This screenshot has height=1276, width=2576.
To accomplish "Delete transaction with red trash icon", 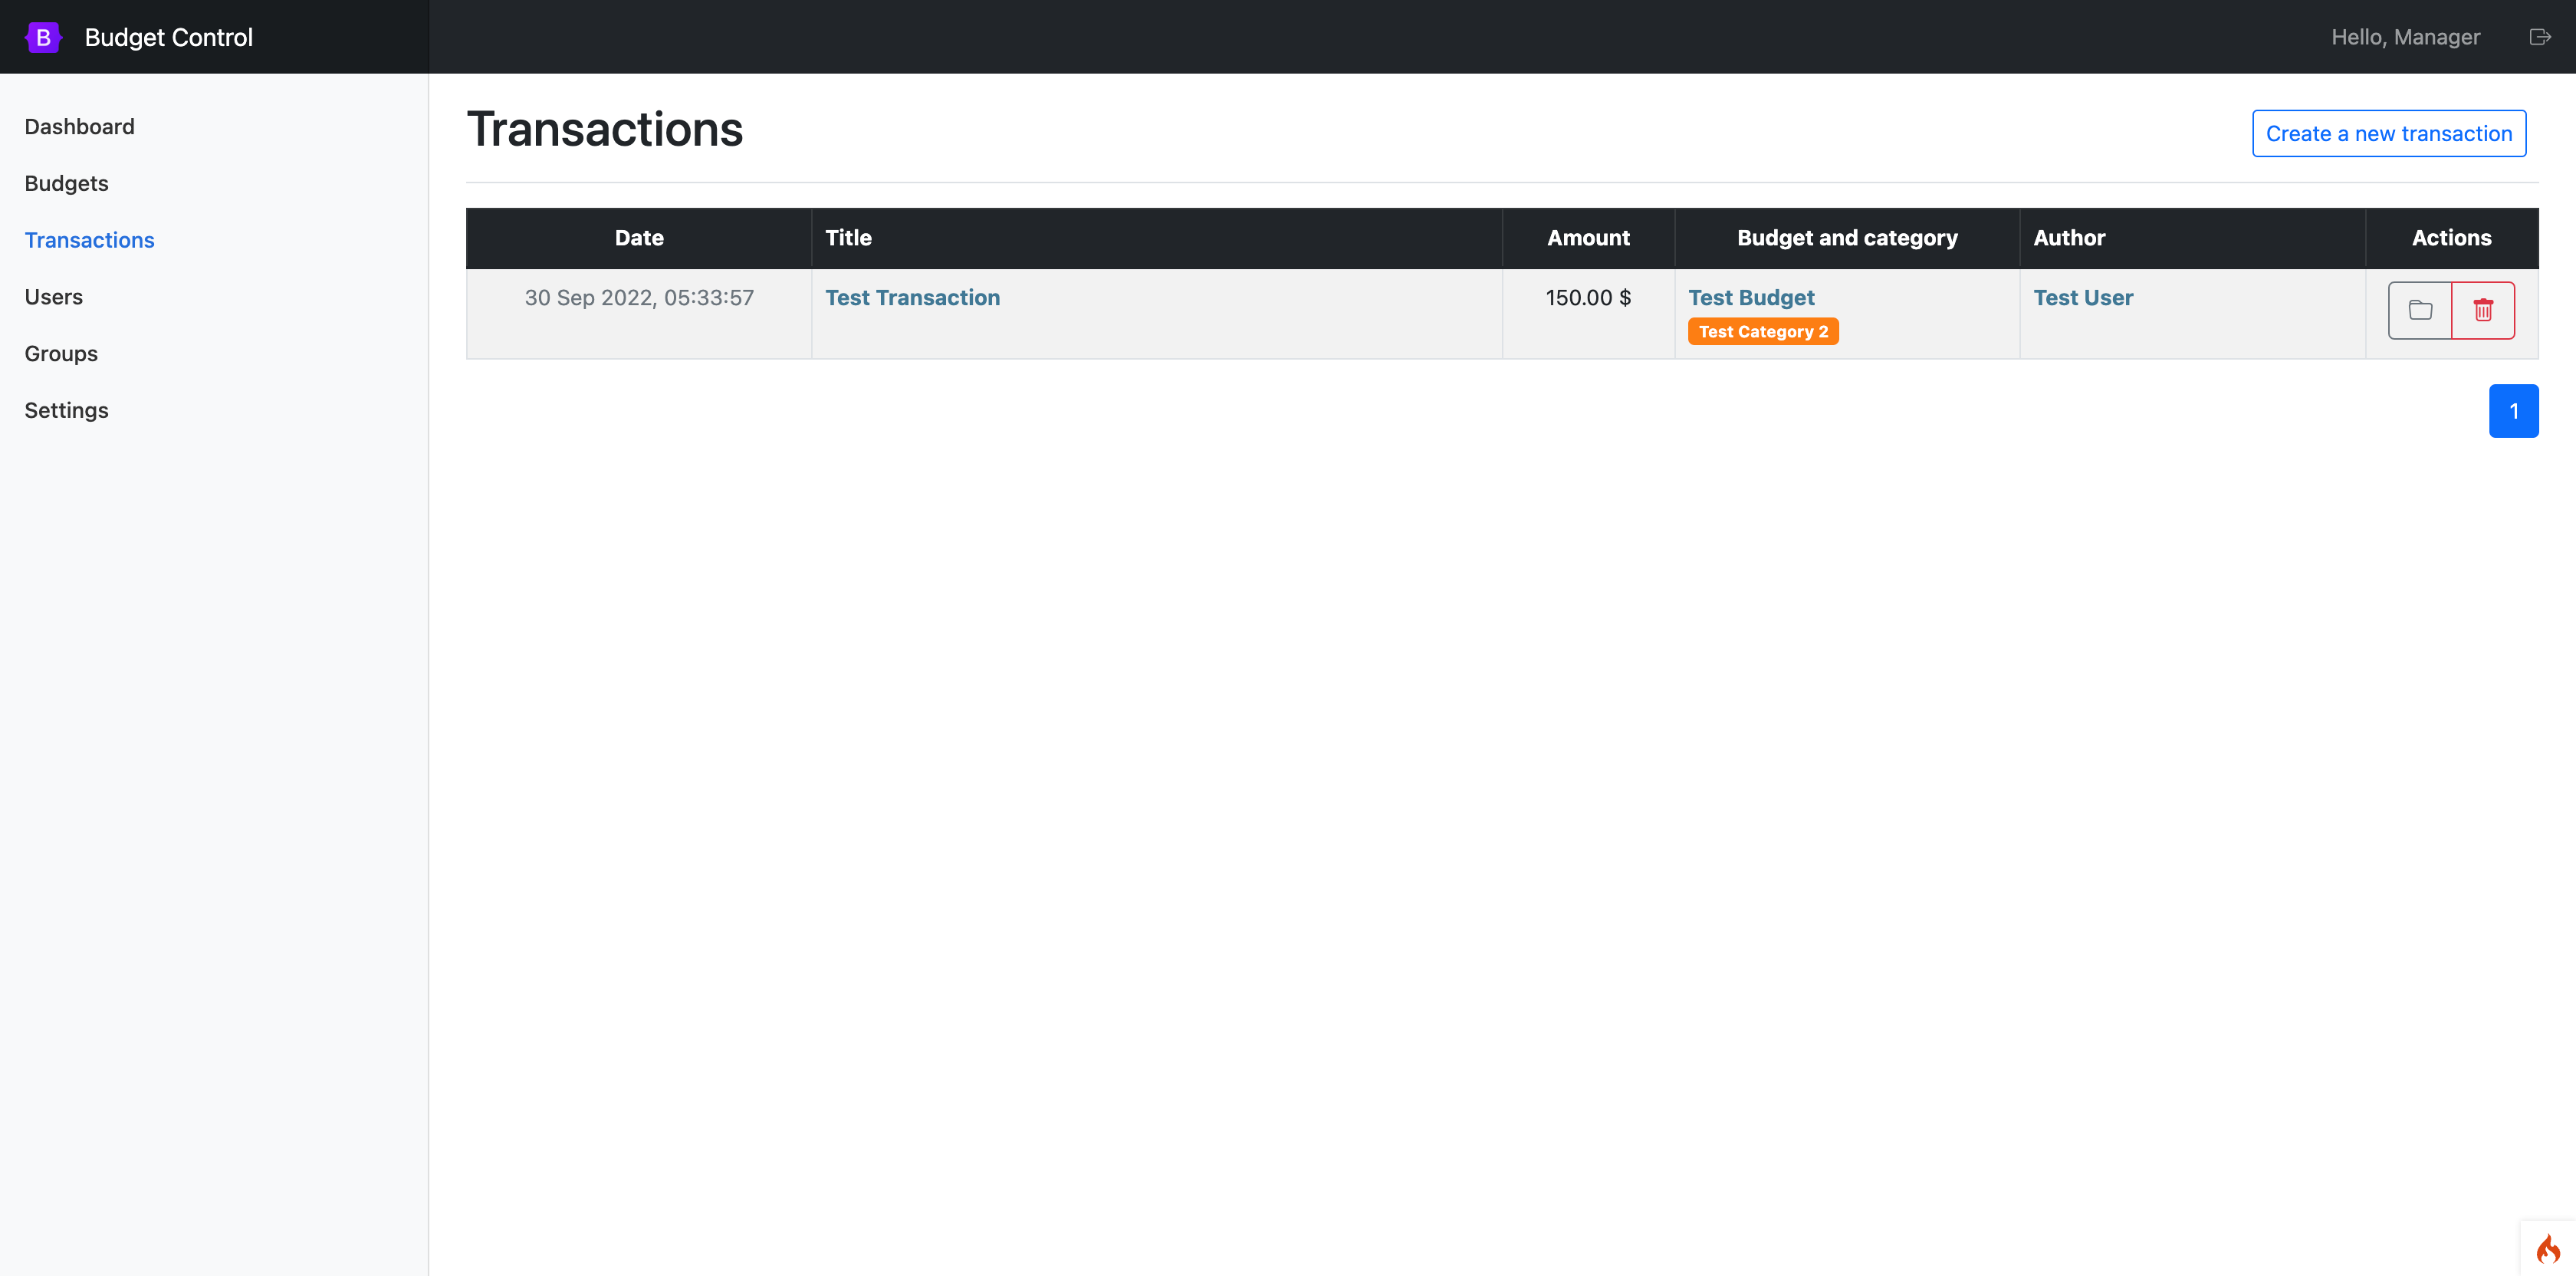I will click(2483, 310).
